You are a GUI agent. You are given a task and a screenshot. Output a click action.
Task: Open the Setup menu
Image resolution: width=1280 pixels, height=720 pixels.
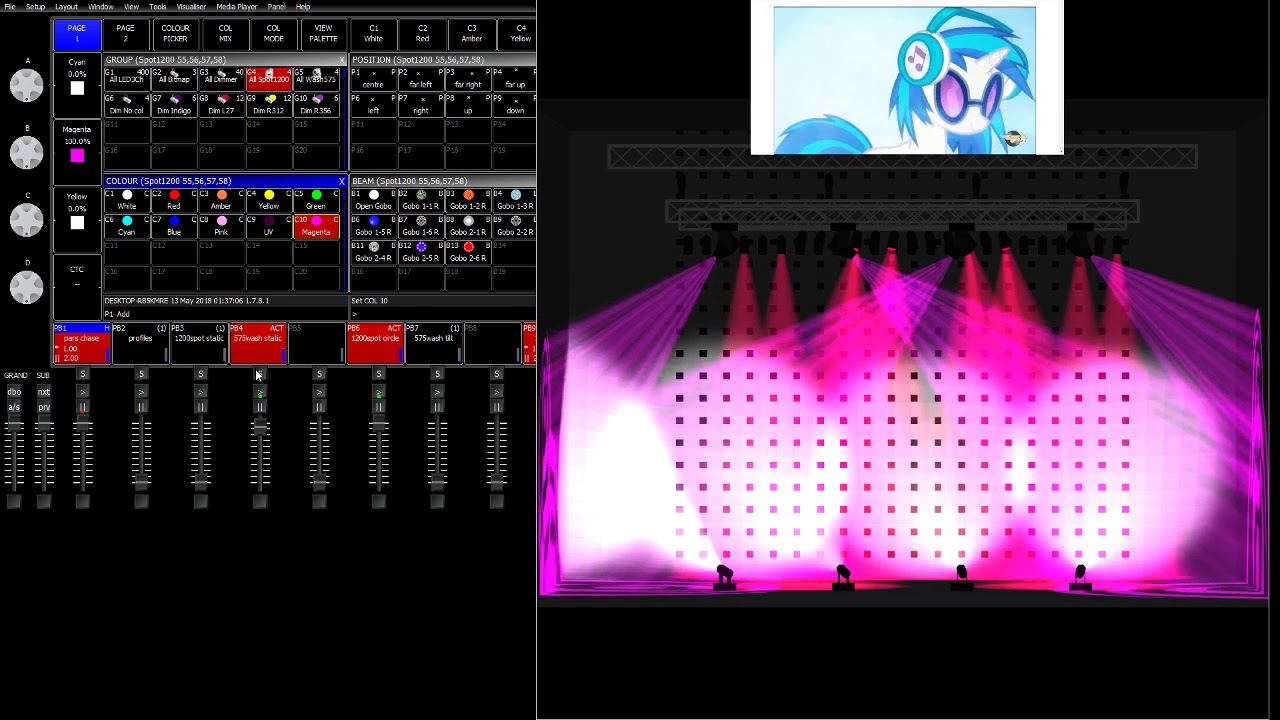point(35,7)
